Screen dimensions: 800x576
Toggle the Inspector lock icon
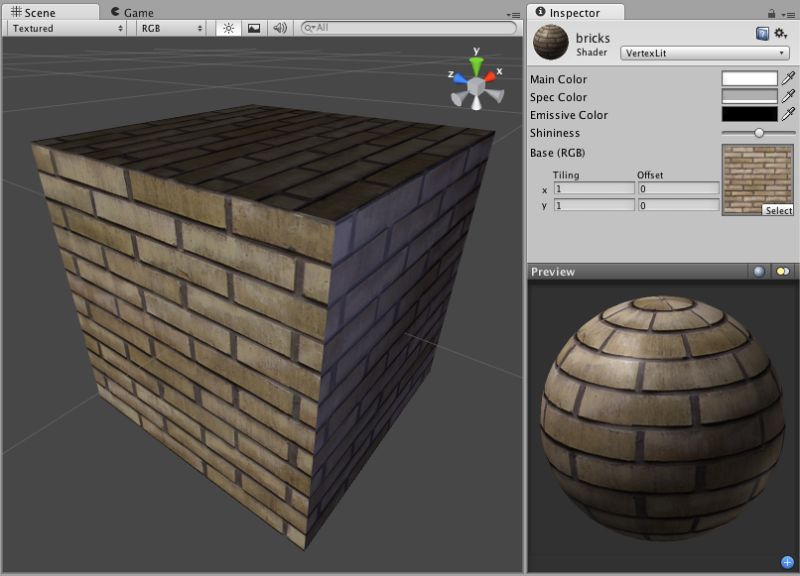pos(770,13)
